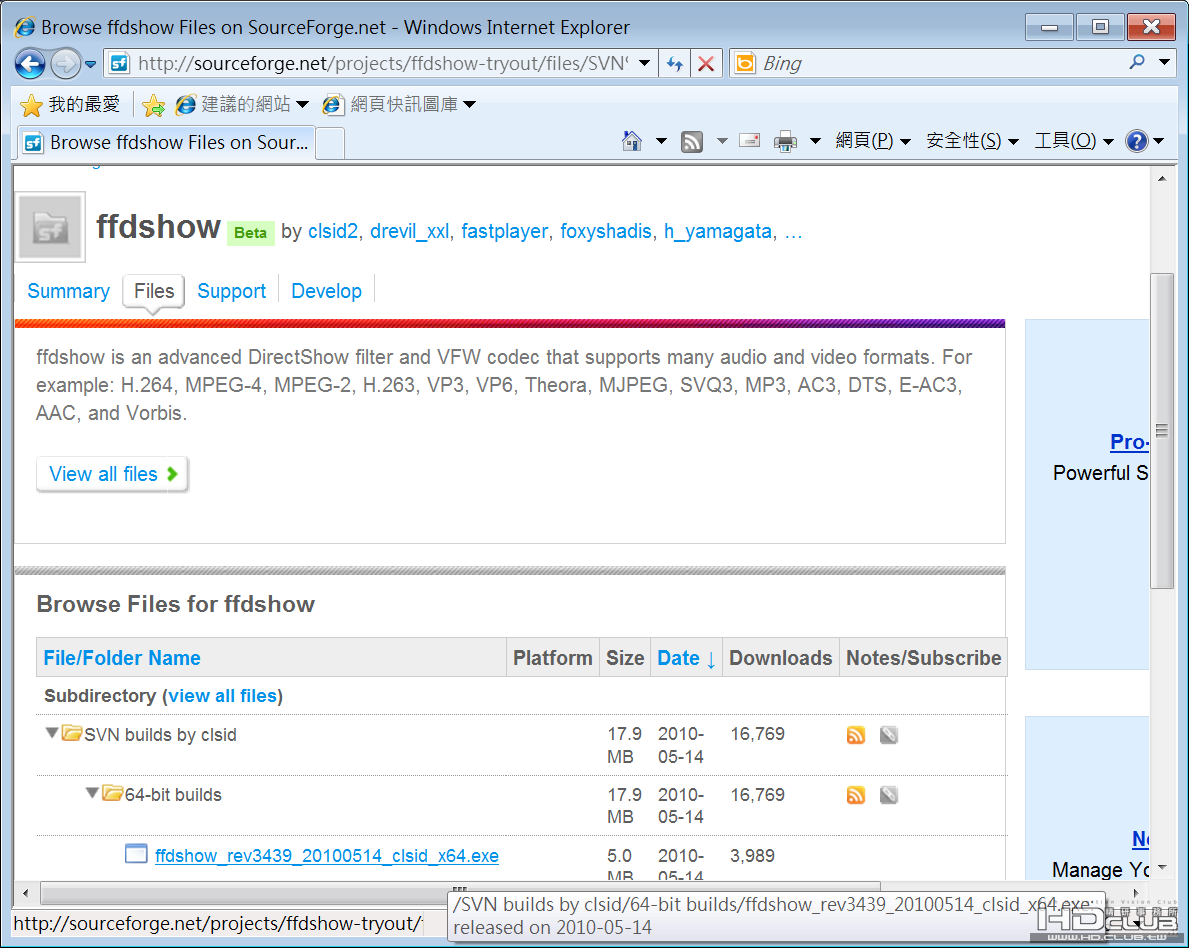Open the fastplayer author link
Image resolution: width=1189 pixels, height=948 pixels.
pyautogui.click(x=504, y=231)
